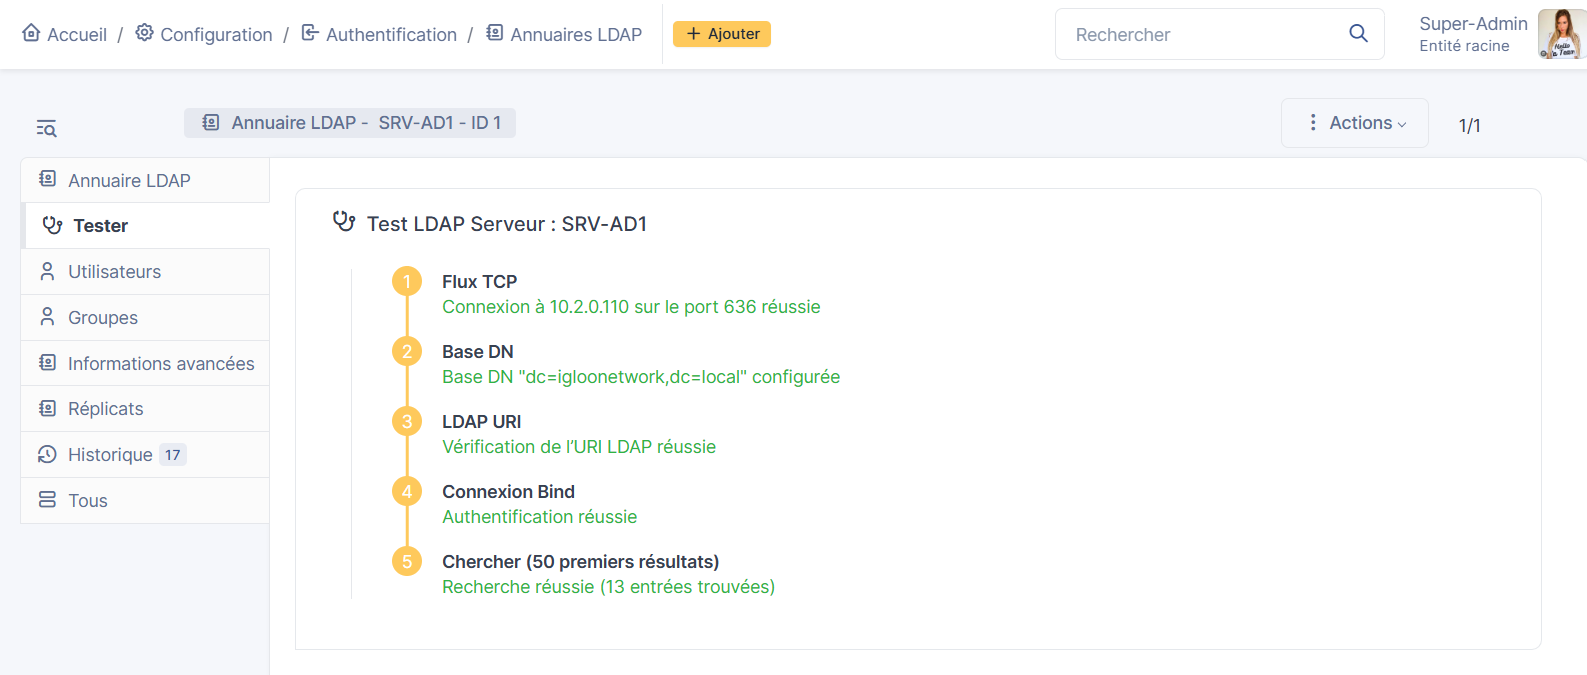
Task: Select the Annuaire LDAP sidebar tab
Action: click(x=145, y=180)
